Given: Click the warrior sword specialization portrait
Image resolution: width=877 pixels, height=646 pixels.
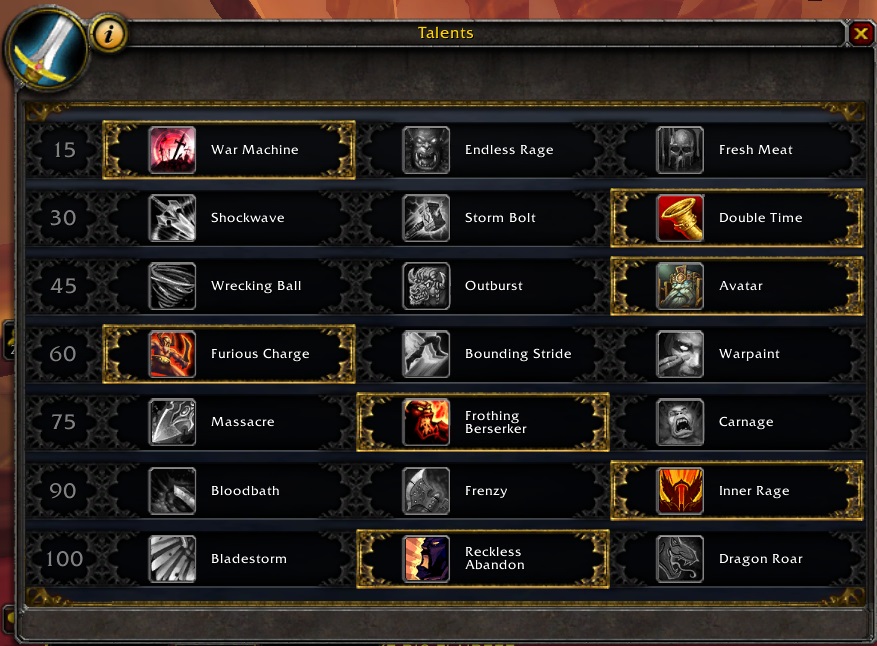Looking at the screenshot, I should tap(46, 50).
